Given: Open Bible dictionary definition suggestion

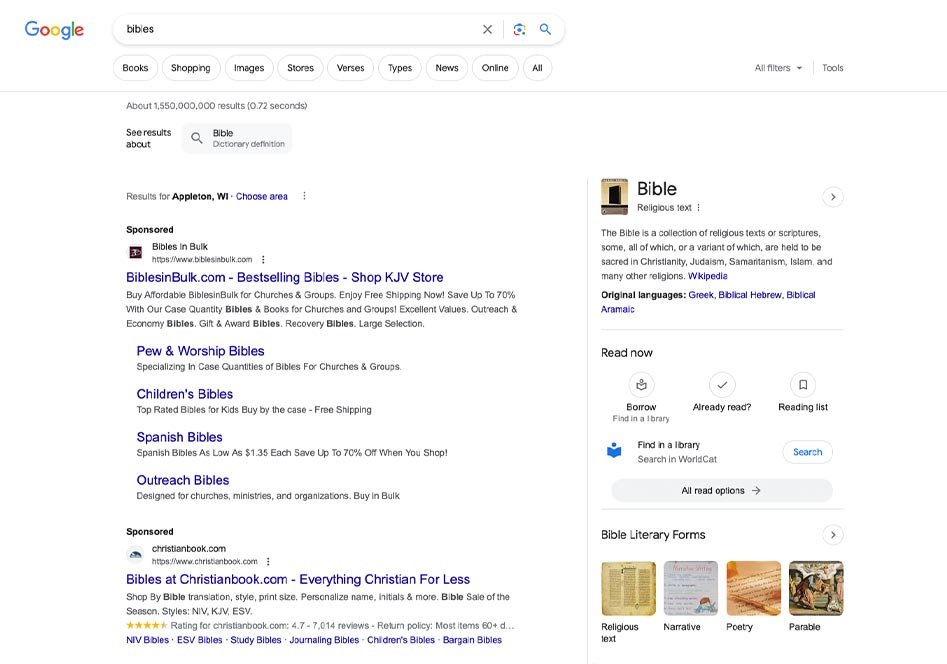Looking at the screenshot, I should click(x=237, y=138).
